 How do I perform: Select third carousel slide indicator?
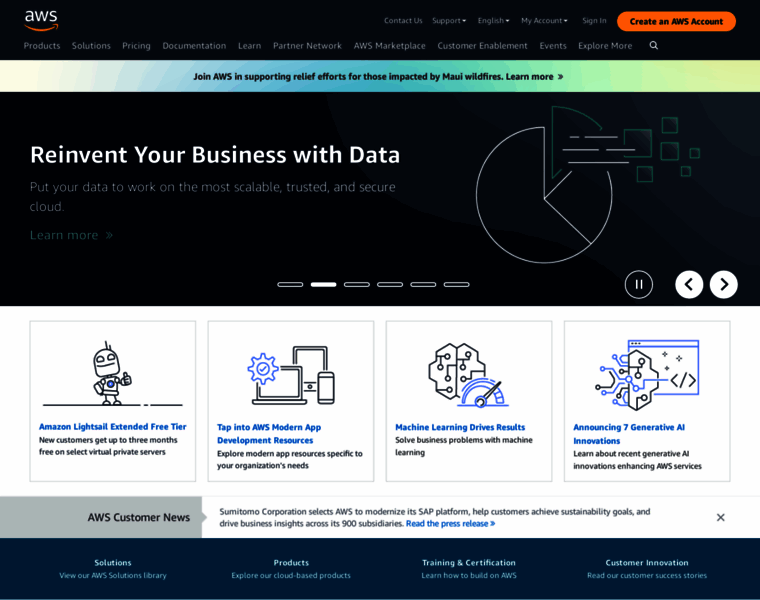click(x=357, y=284)
